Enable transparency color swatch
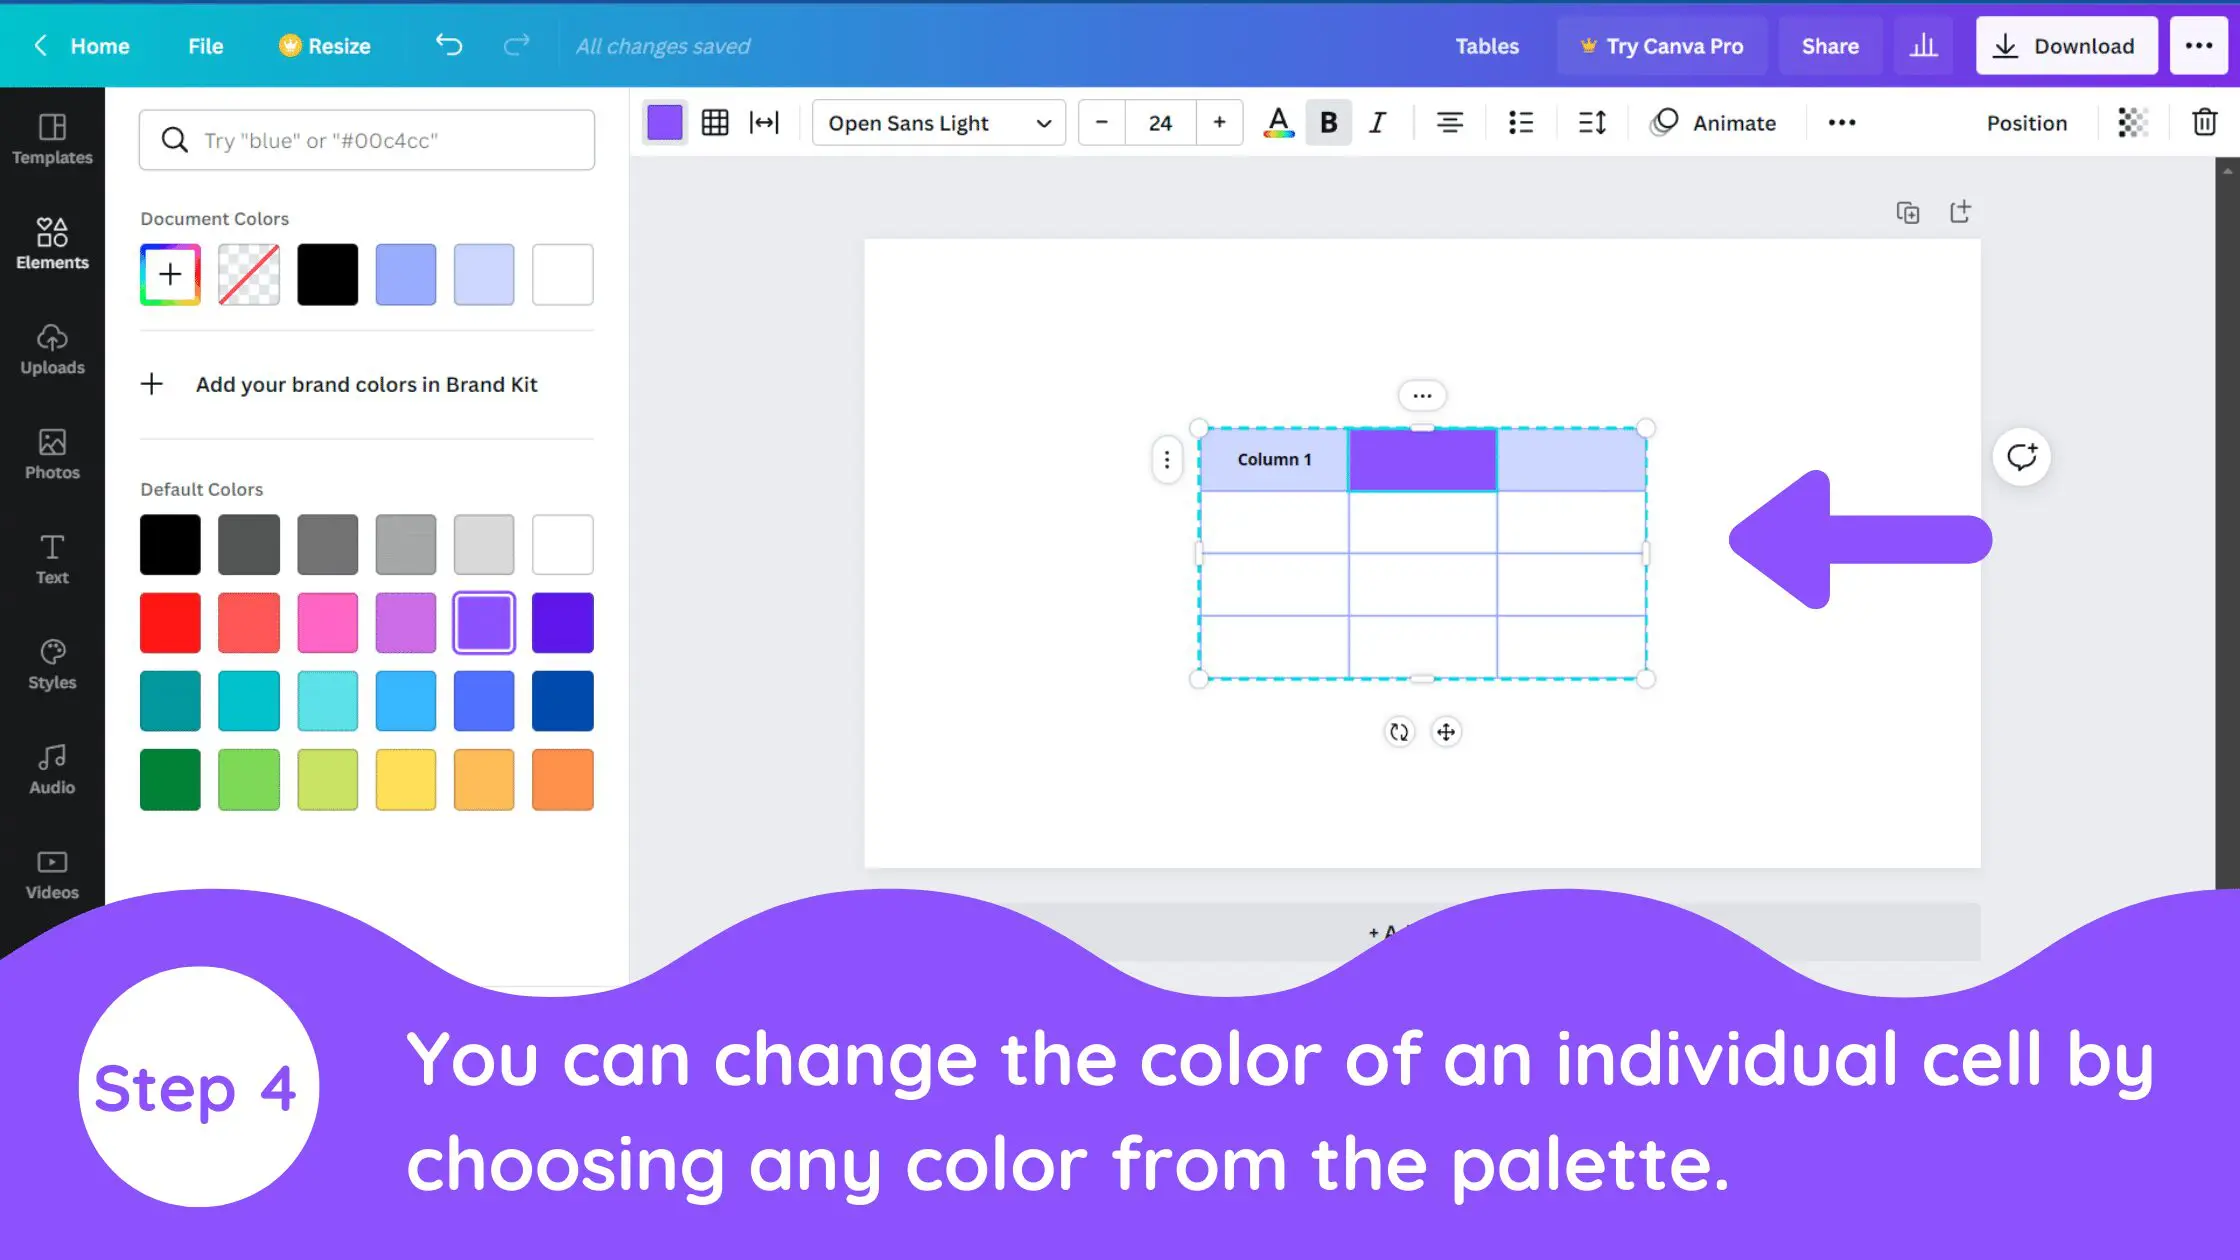 click(x=248, y=274)
